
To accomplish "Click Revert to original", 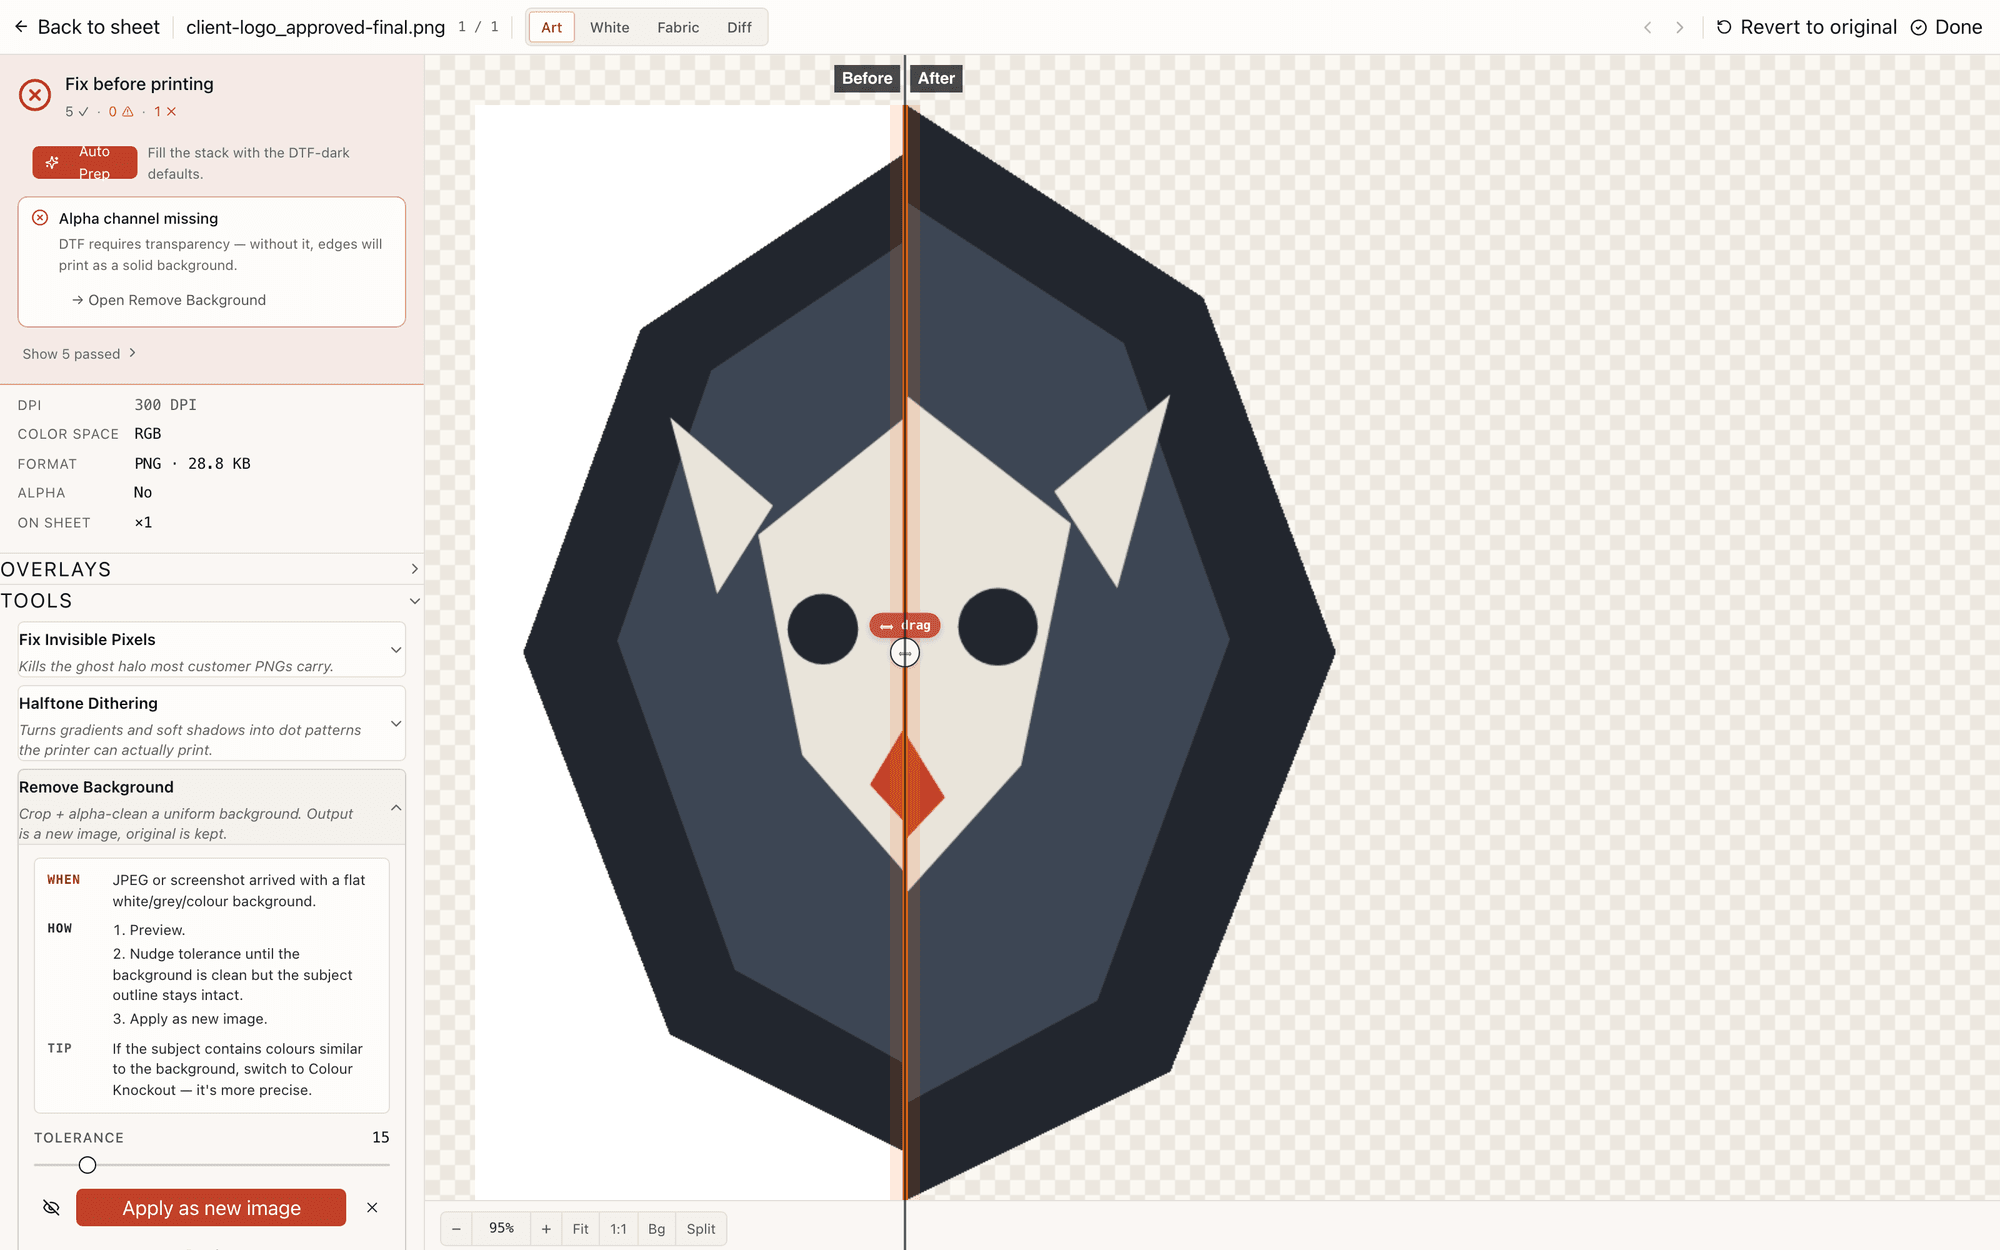I will pos(1806,27).
